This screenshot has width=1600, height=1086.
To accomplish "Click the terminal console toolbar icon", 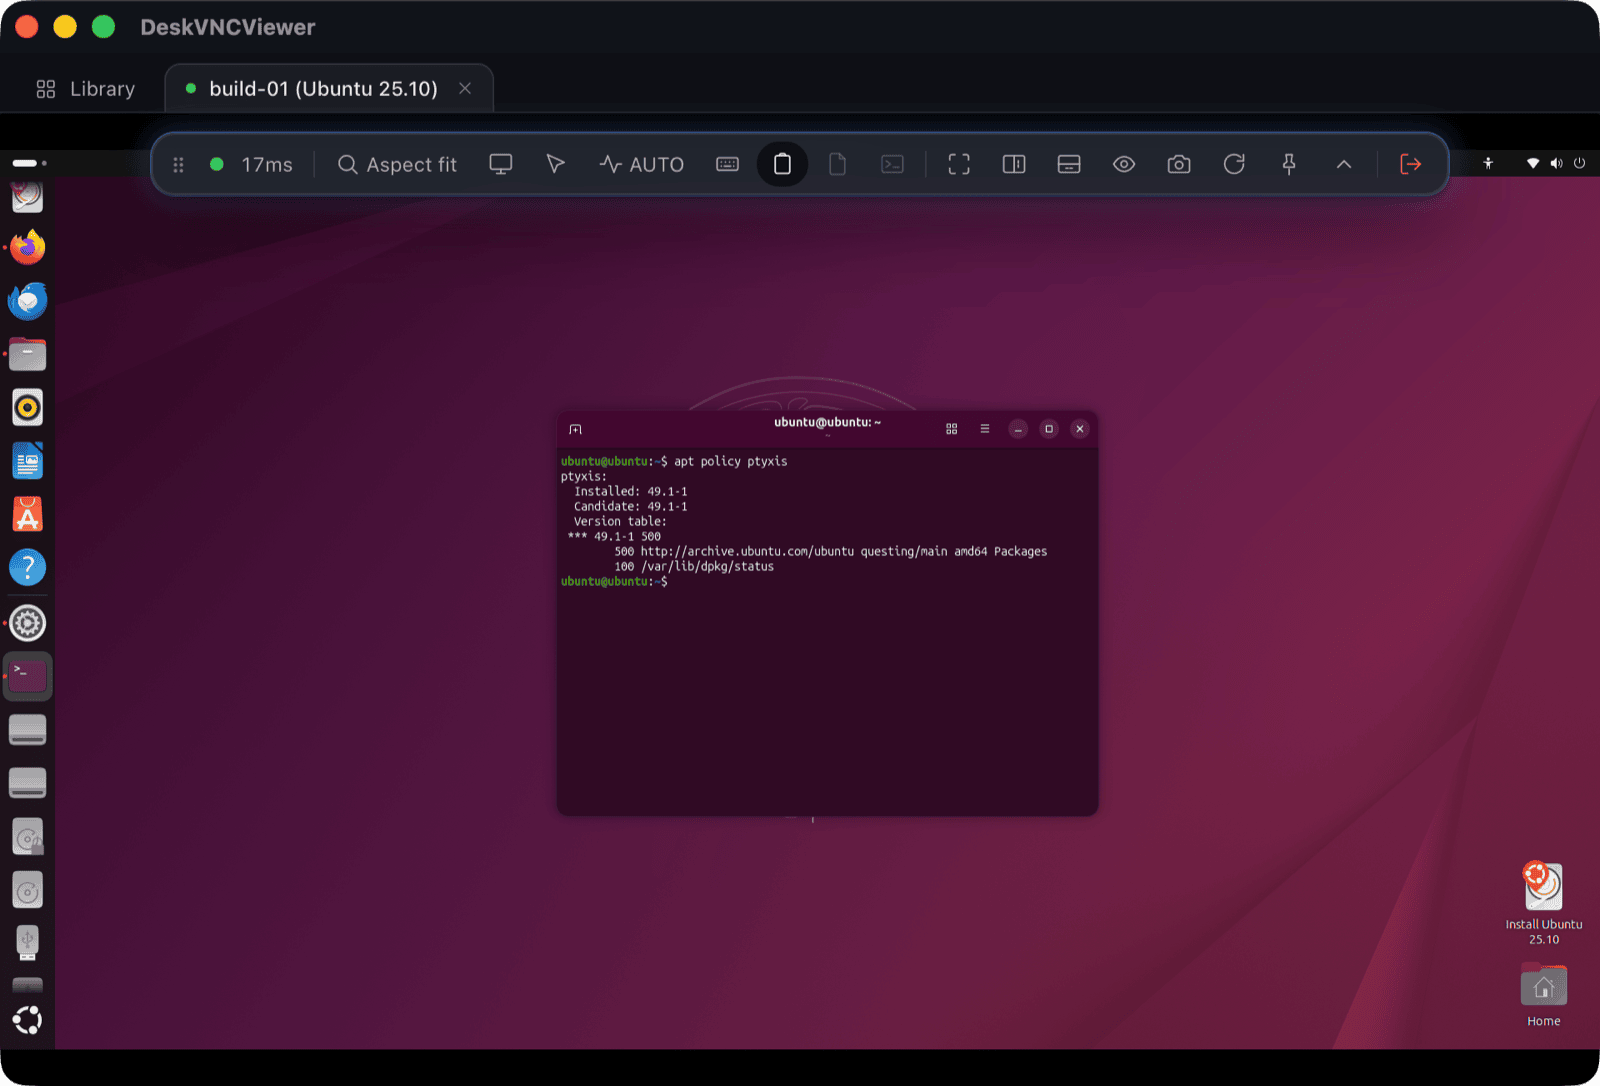I will pyautogui.click(x=893, y=164).
